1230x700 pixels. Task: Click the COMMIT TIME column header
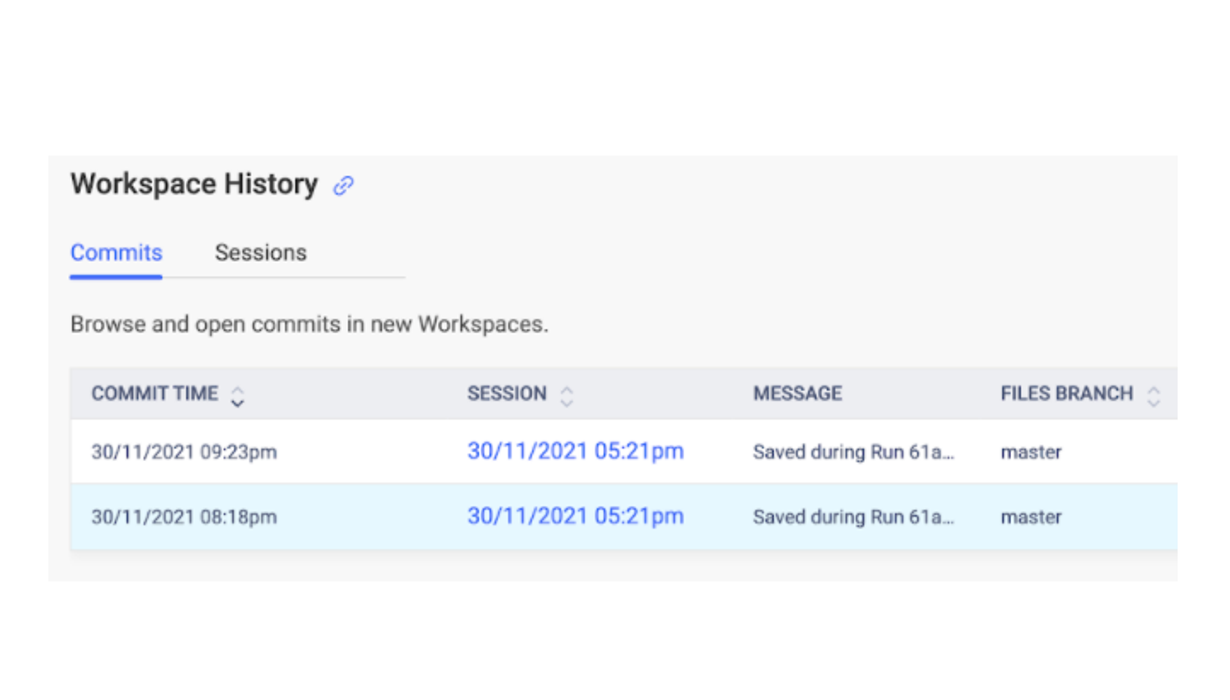pyautogui.click(x=155, y=393)
